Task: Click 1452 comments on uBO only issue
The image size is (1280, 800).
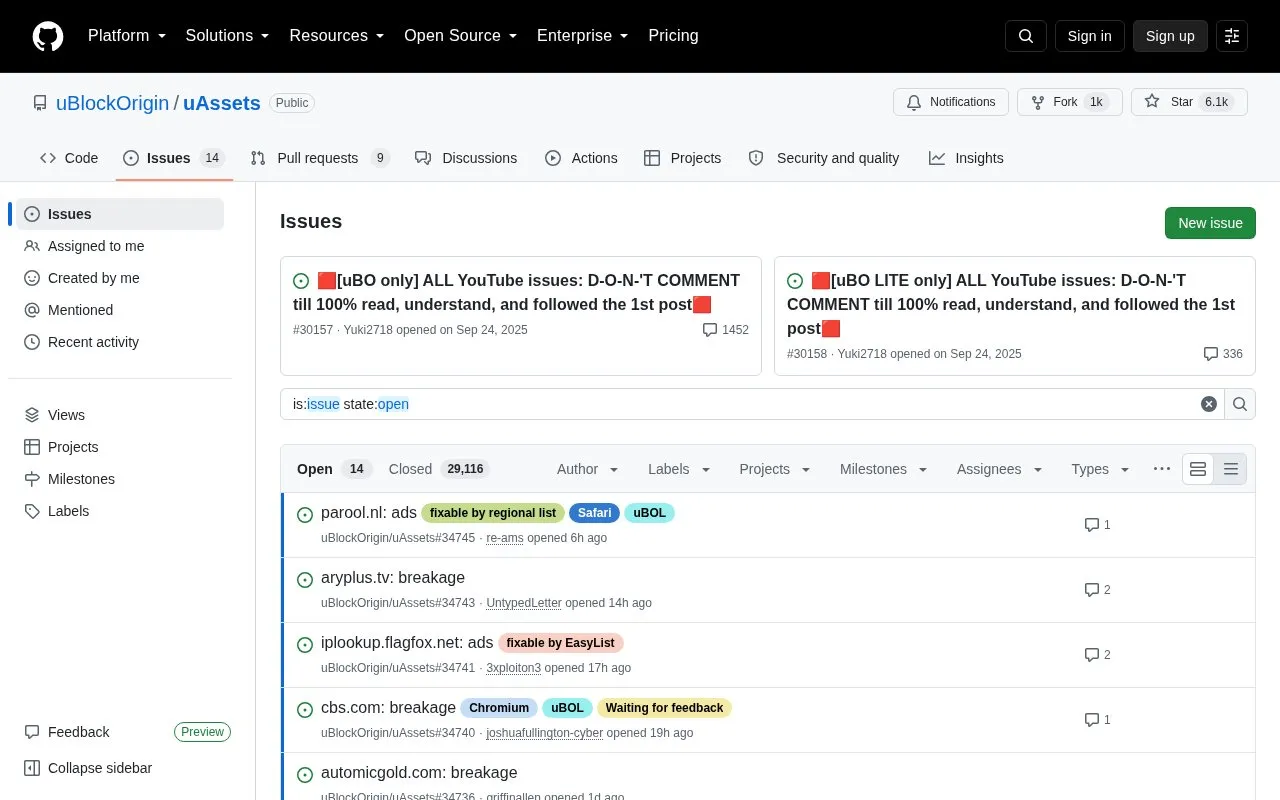Action: 726,330
